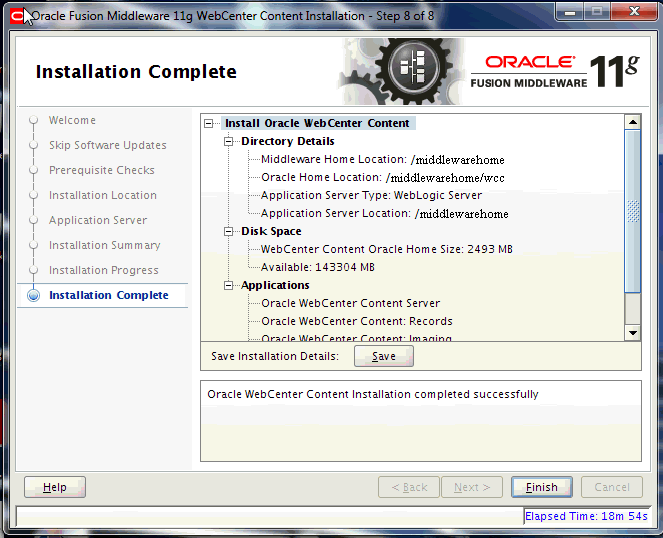Click the Installation Complete step bullet icon
This screenshot has height=538, width=663.
pyautogui.click(x=33, y=295)
